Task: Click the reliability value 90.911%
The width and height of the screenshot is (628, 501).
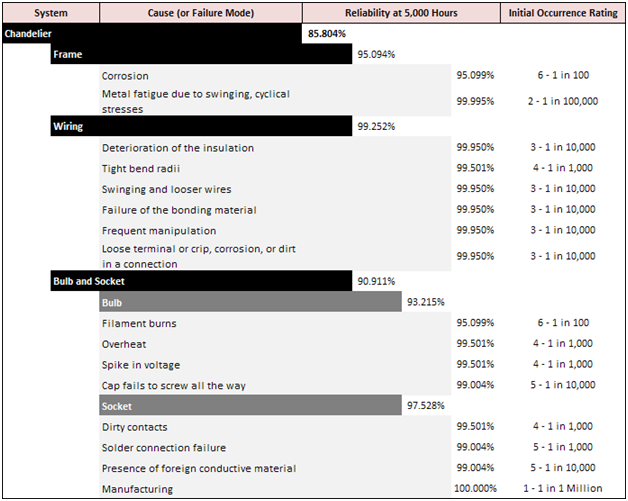Action: 376,282
